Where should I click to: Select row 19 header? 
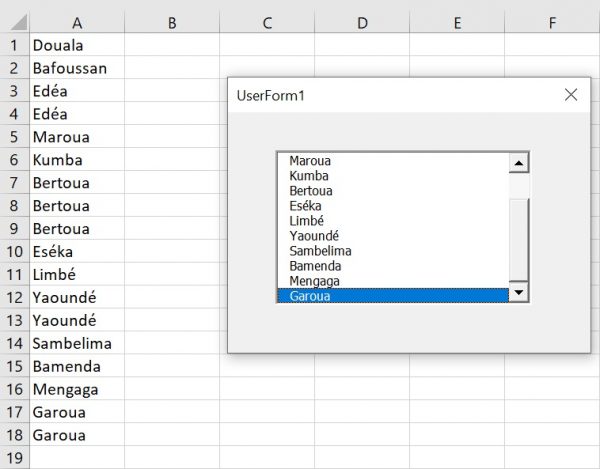click(15, 458)
